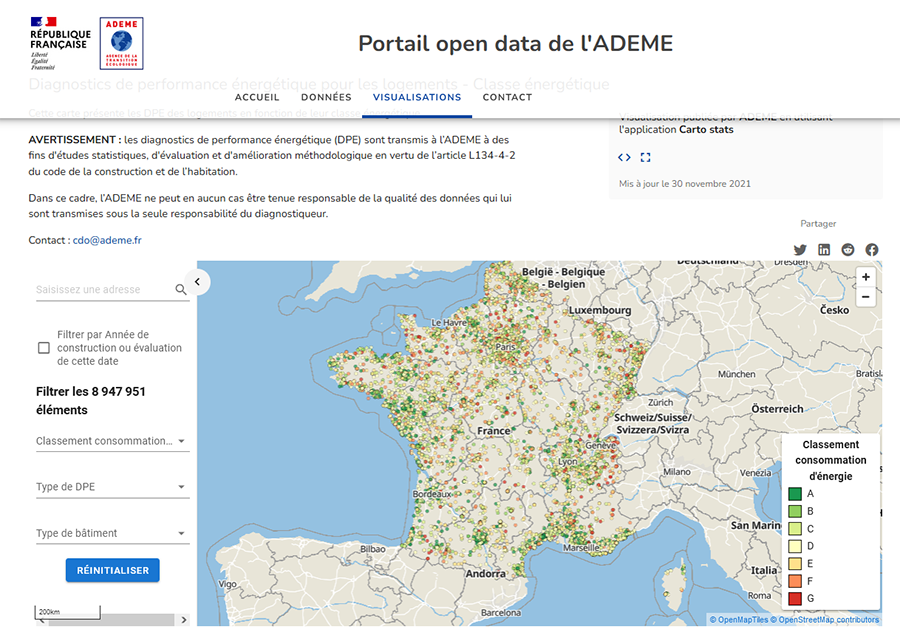Screen dimensions: 900x638
Task: Share the visualization on Twitter
Action: (x=800, y=249)
